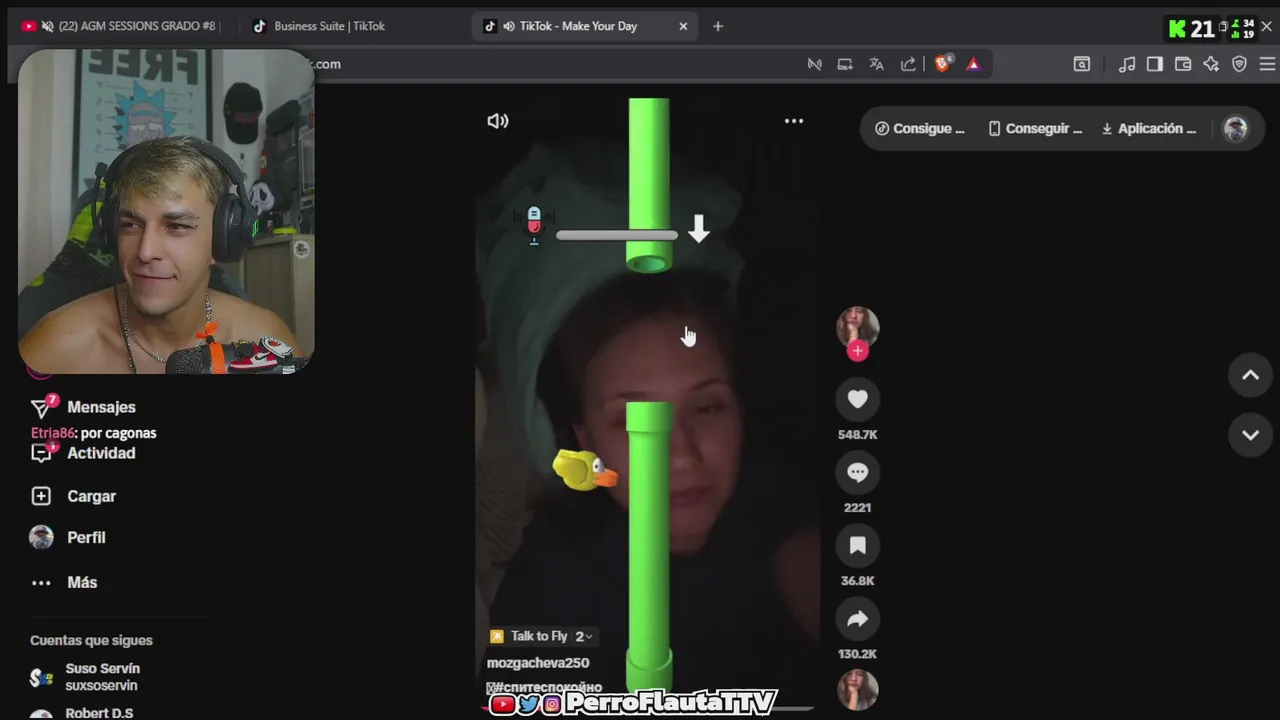Switch to Business Suite | TikTok tab
The width and height of the screenshot is (1280, 720).
[329, 26]
